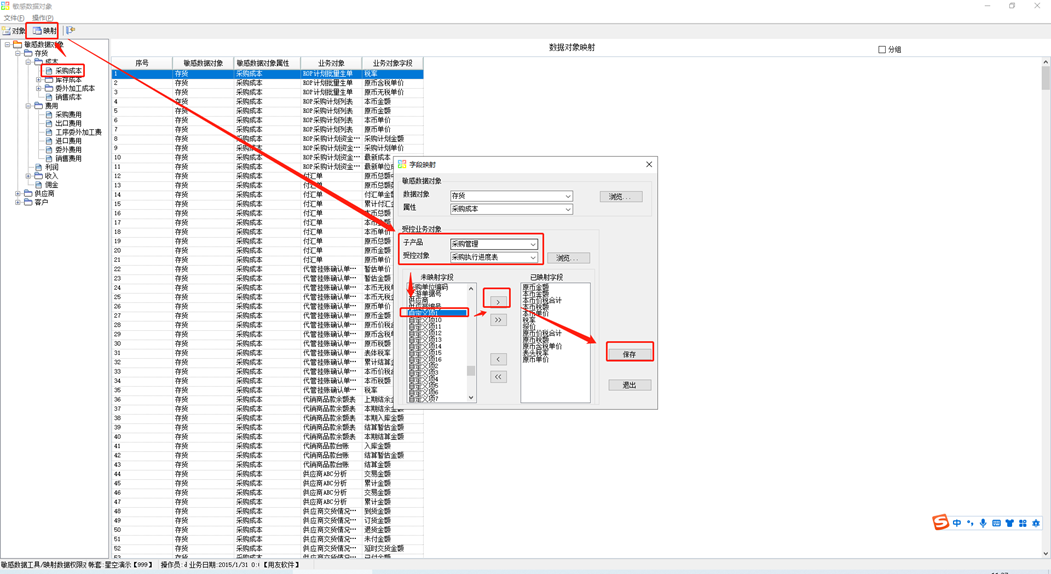This screenshot has height=574, width=1051.
Task: Select 采购成本 in the tree
Action: click(68, 71)
